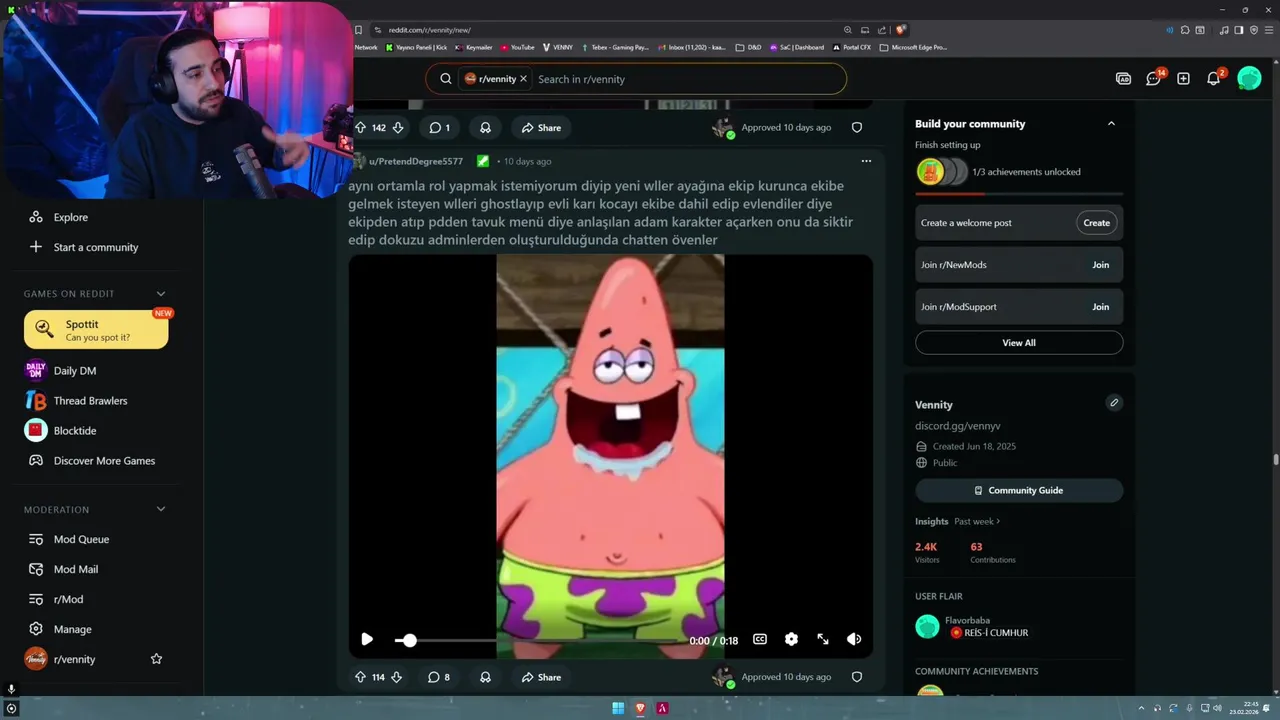The height and width of the screenshot is (720, 1280).
Task: Open the three-dot menu on PretendDegree5577's post
Action: point(866,161)
